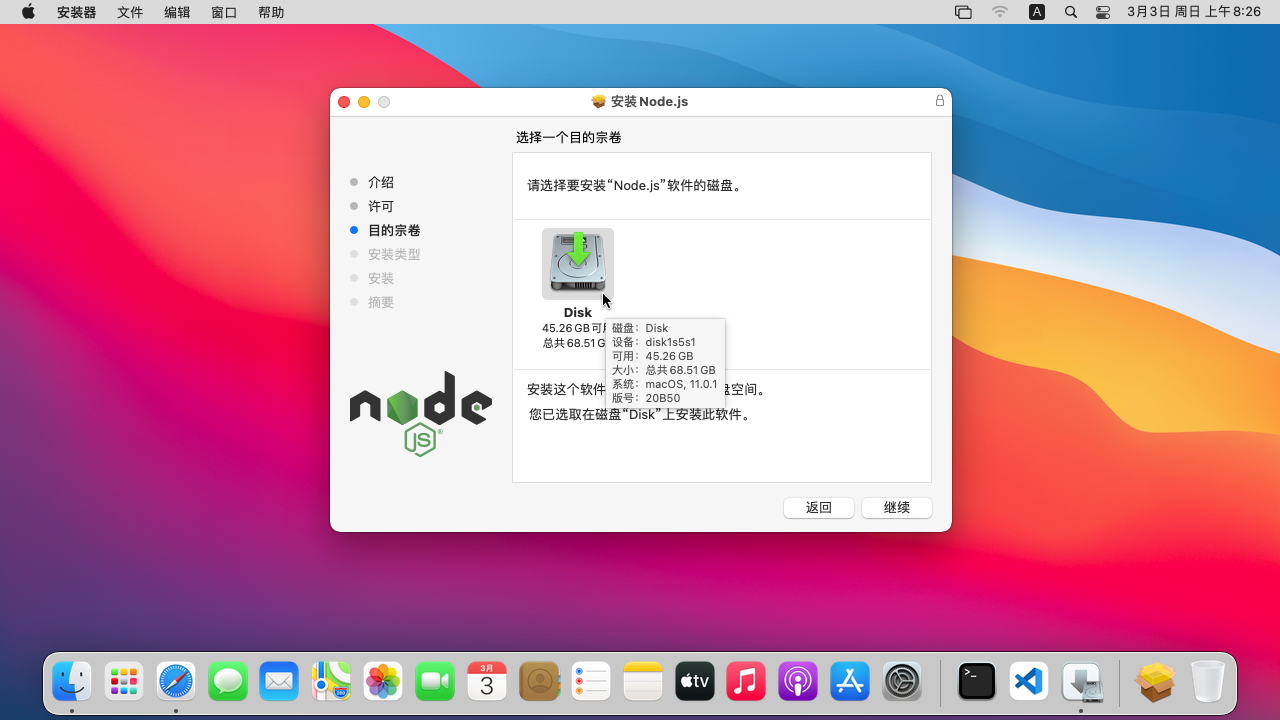The height and width of the screenshot is (720, 1280).
Task: Open Visual Studio Code from the Dock
Action: coord(1029,682)
